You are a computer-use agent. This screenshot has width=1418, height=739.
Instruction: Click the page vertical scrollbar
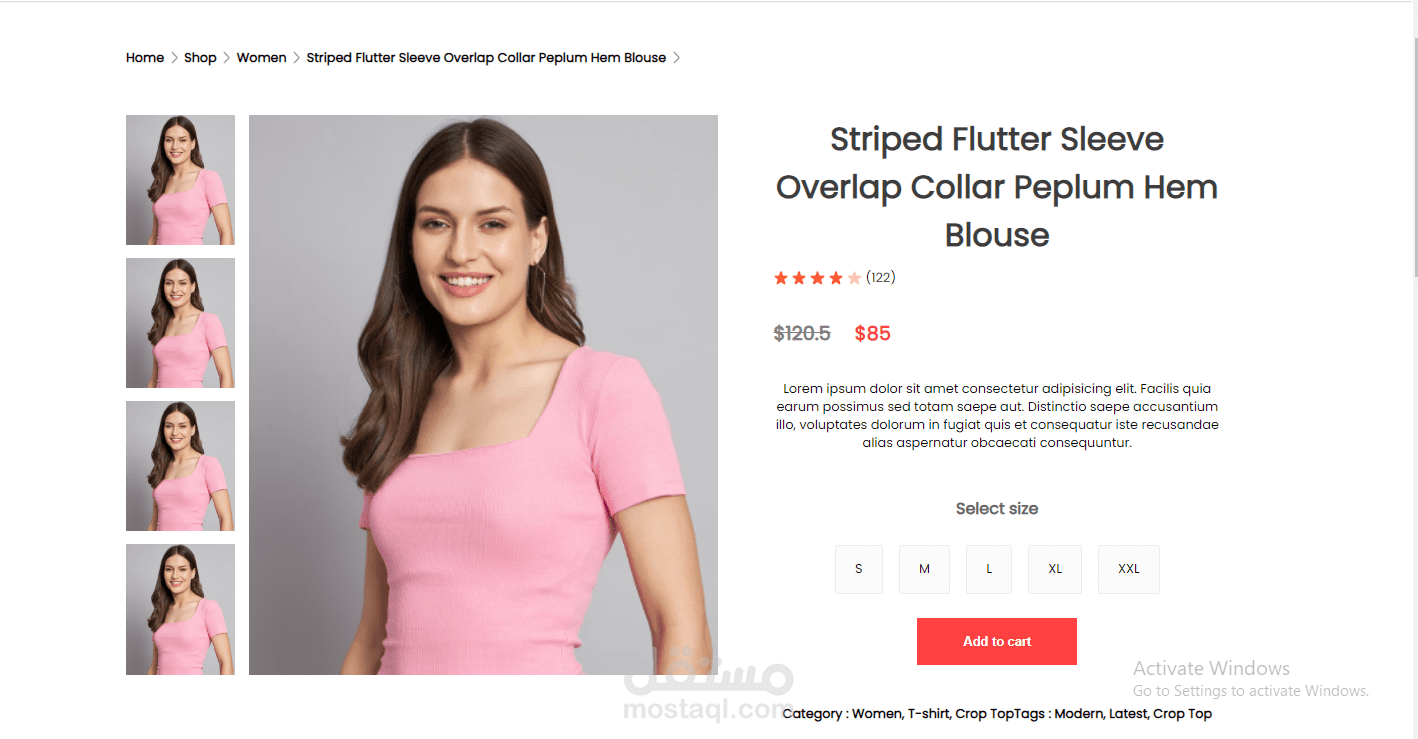pyautogui.click(x=1413, y=157)
